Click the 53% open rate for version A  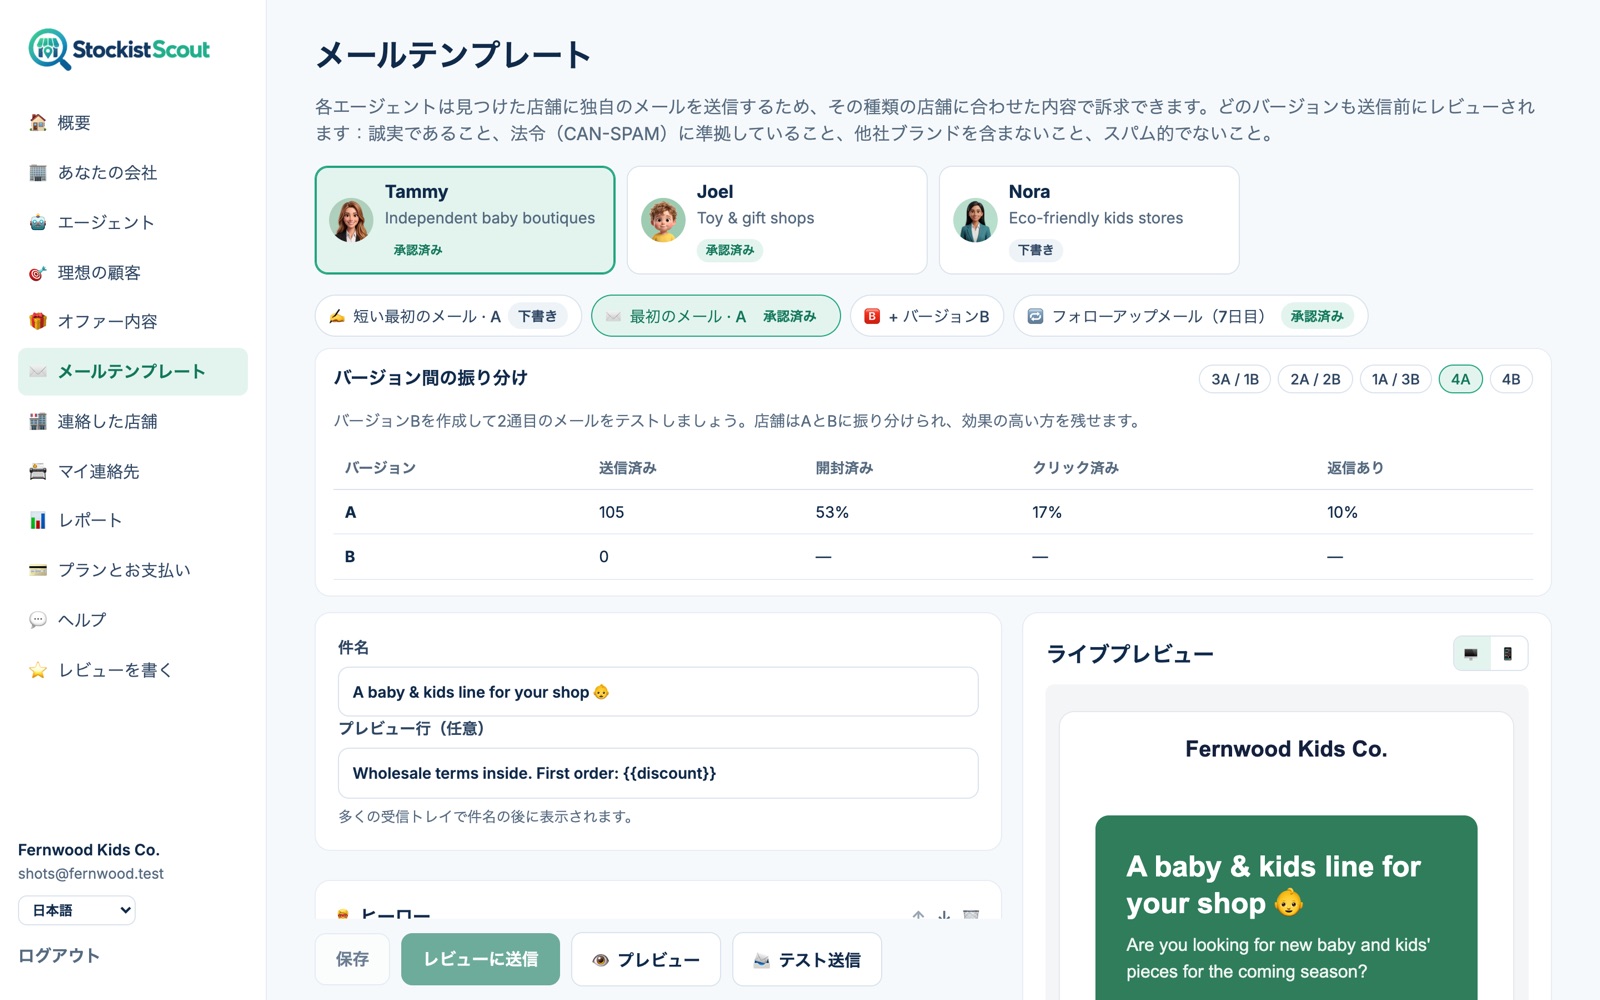[x=832, y=512]
